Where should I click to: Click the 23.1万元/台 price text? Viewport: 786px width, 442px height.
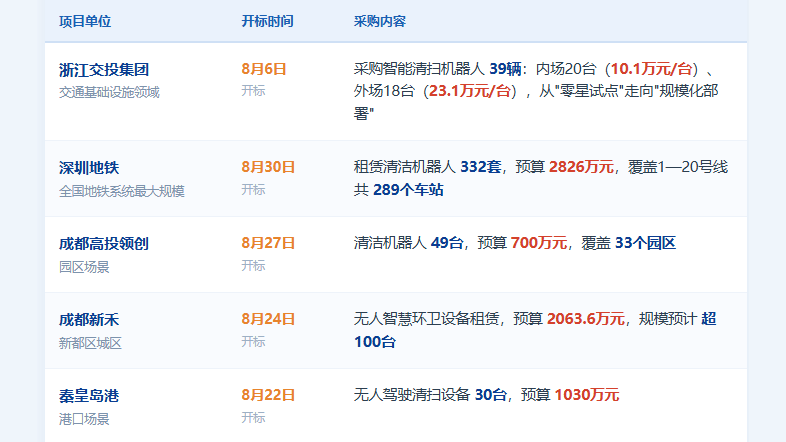click(x=470, y=91)
